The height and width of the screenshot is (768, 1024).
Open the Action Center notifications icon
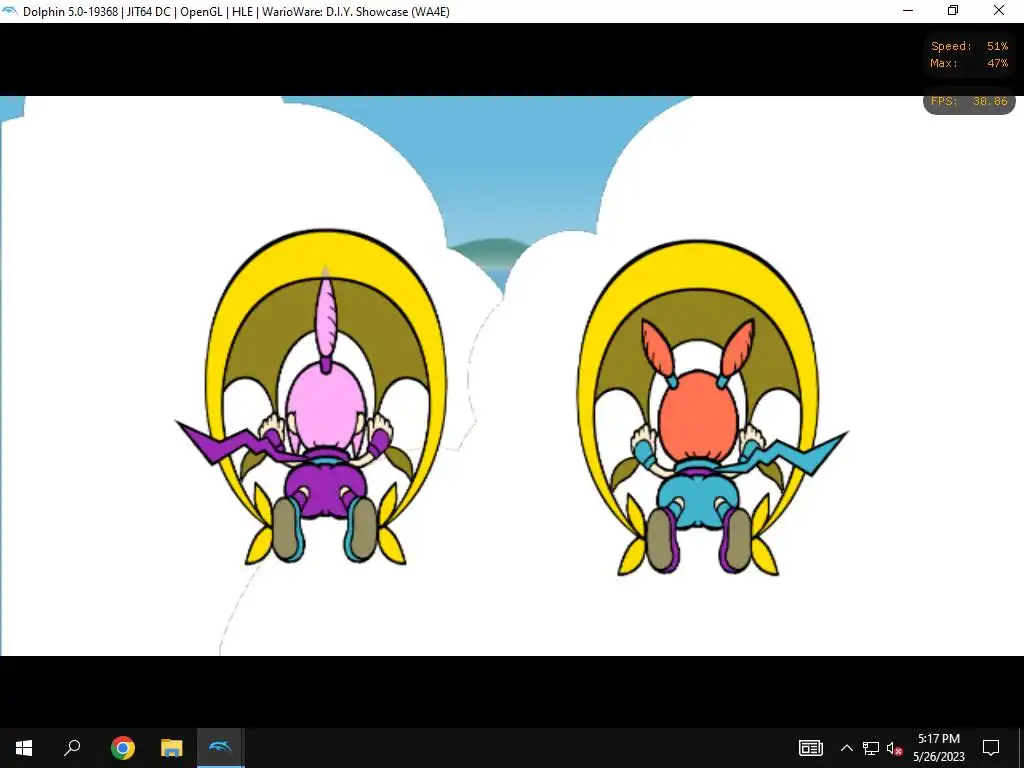click(991, 748)
